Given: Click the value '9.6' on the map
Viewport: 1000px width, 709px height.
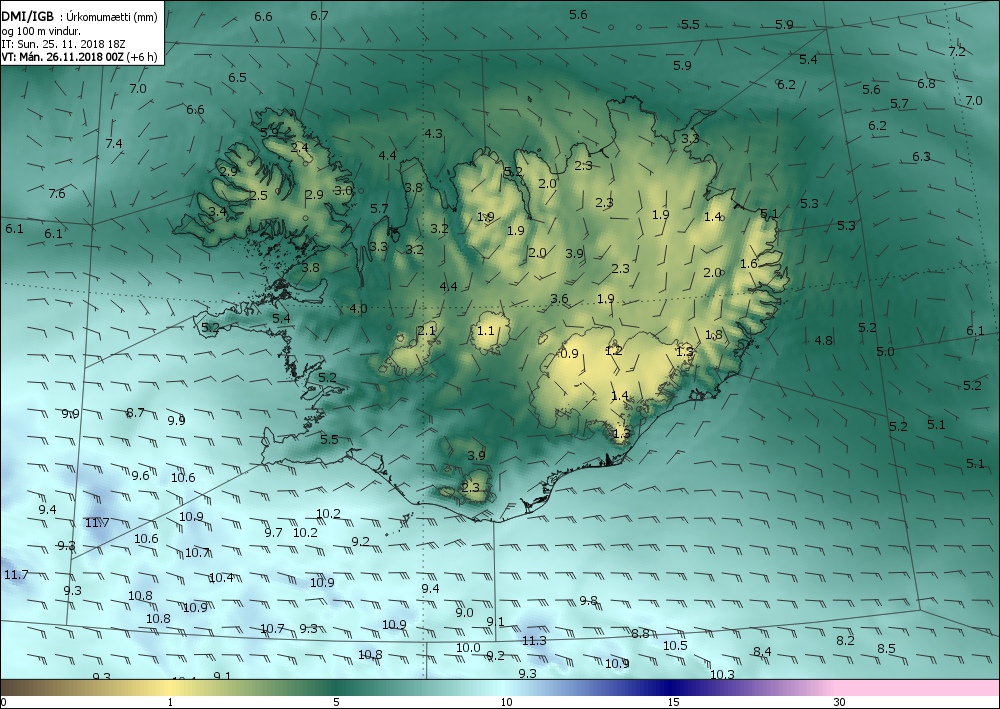Looking at the screenshot, I should coord(140,476).
